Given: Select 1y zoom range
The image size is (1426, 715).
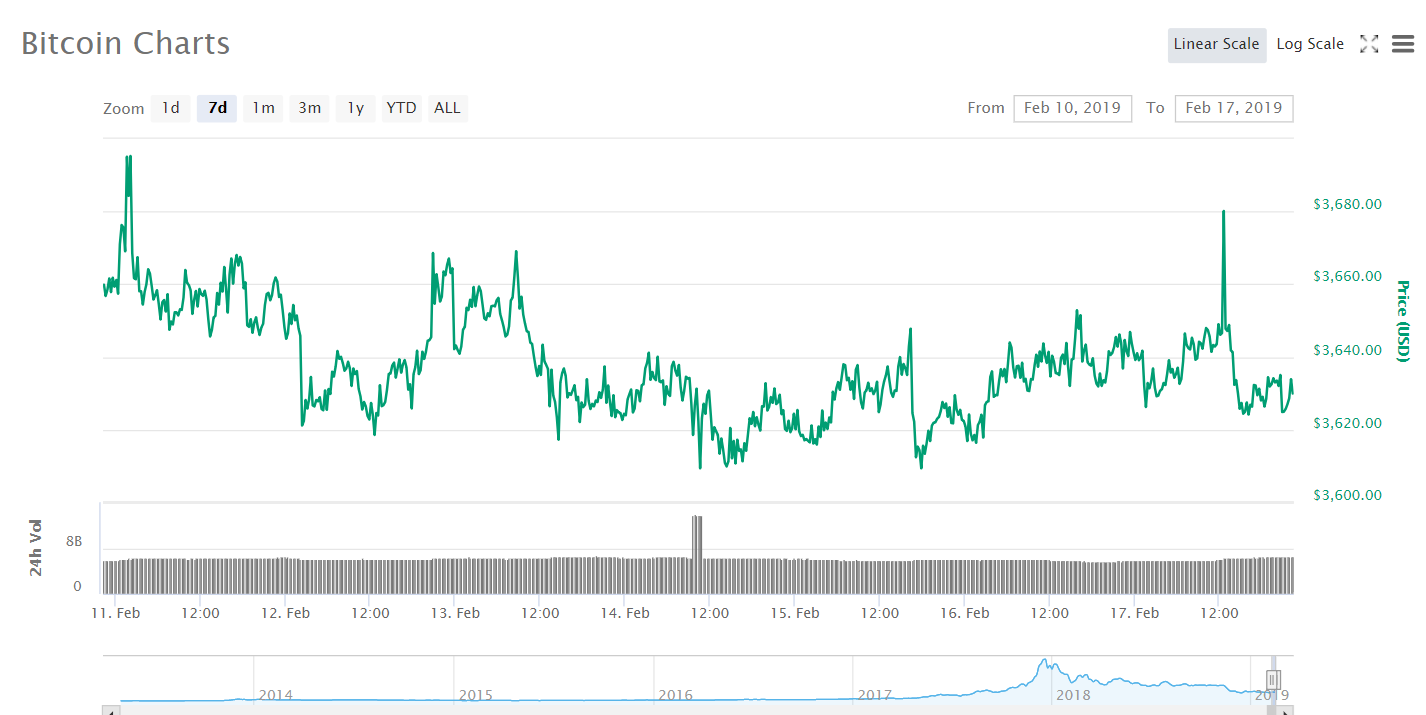Looking at the screenshot, I should tap(355, 108).
